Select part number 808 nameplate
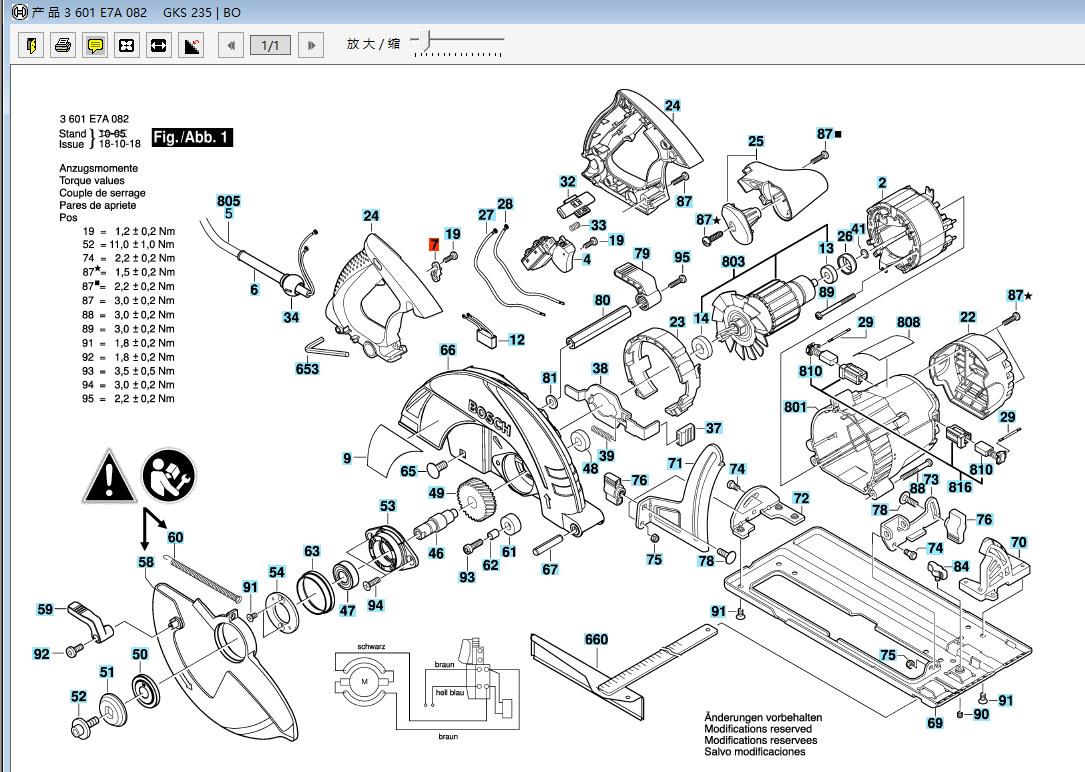This screenshot has height=772, width=1085. [909, 322]
